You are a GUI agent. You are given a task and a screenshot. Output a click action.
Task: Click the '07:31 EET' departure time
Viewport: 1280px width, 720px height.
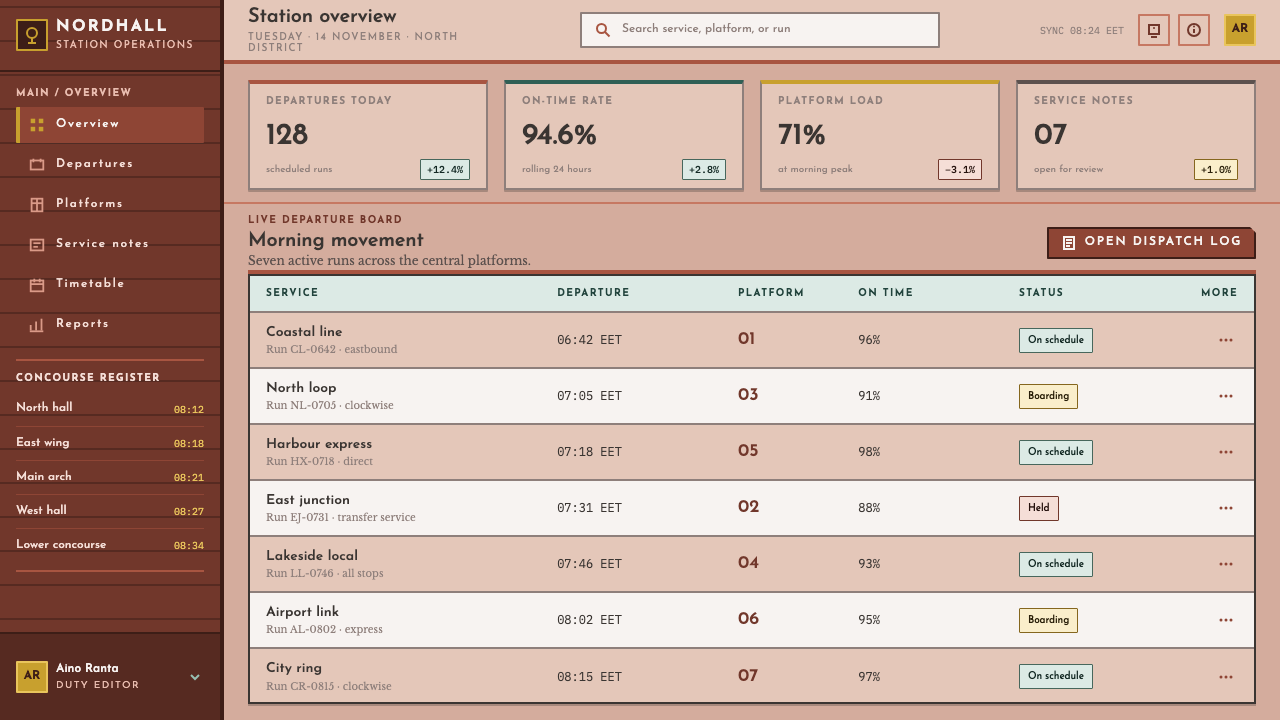(x=590, y=508)
